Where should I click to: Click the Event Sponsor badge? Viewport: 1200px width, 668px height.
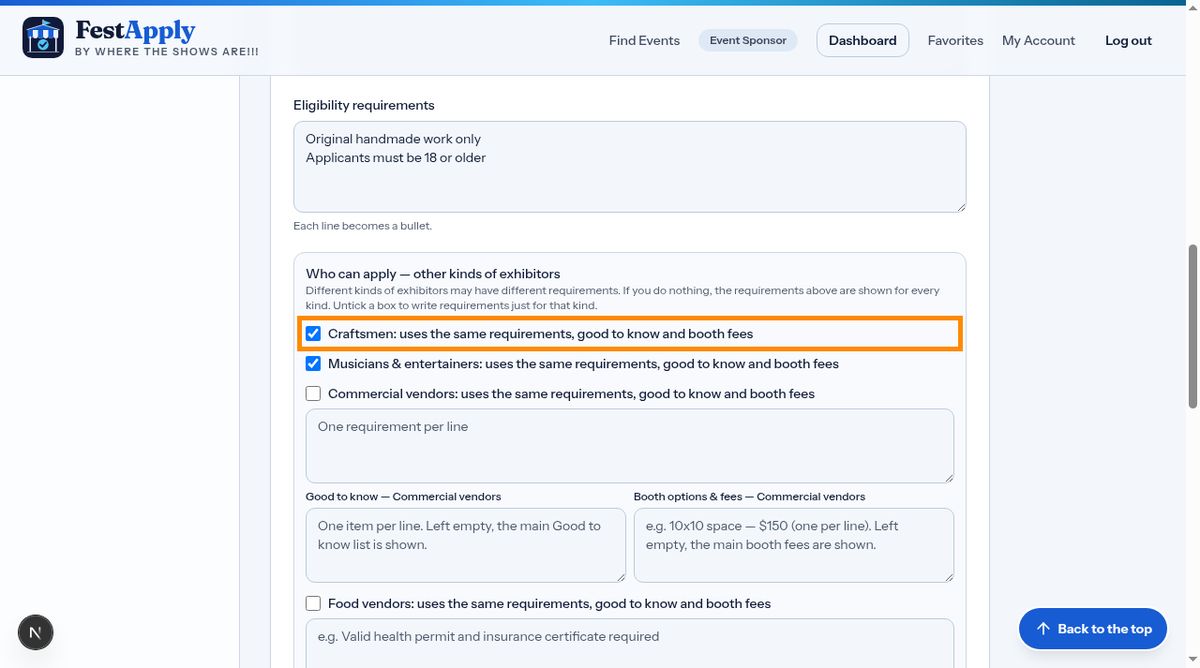pyautogui.click(x=748, y=41)
